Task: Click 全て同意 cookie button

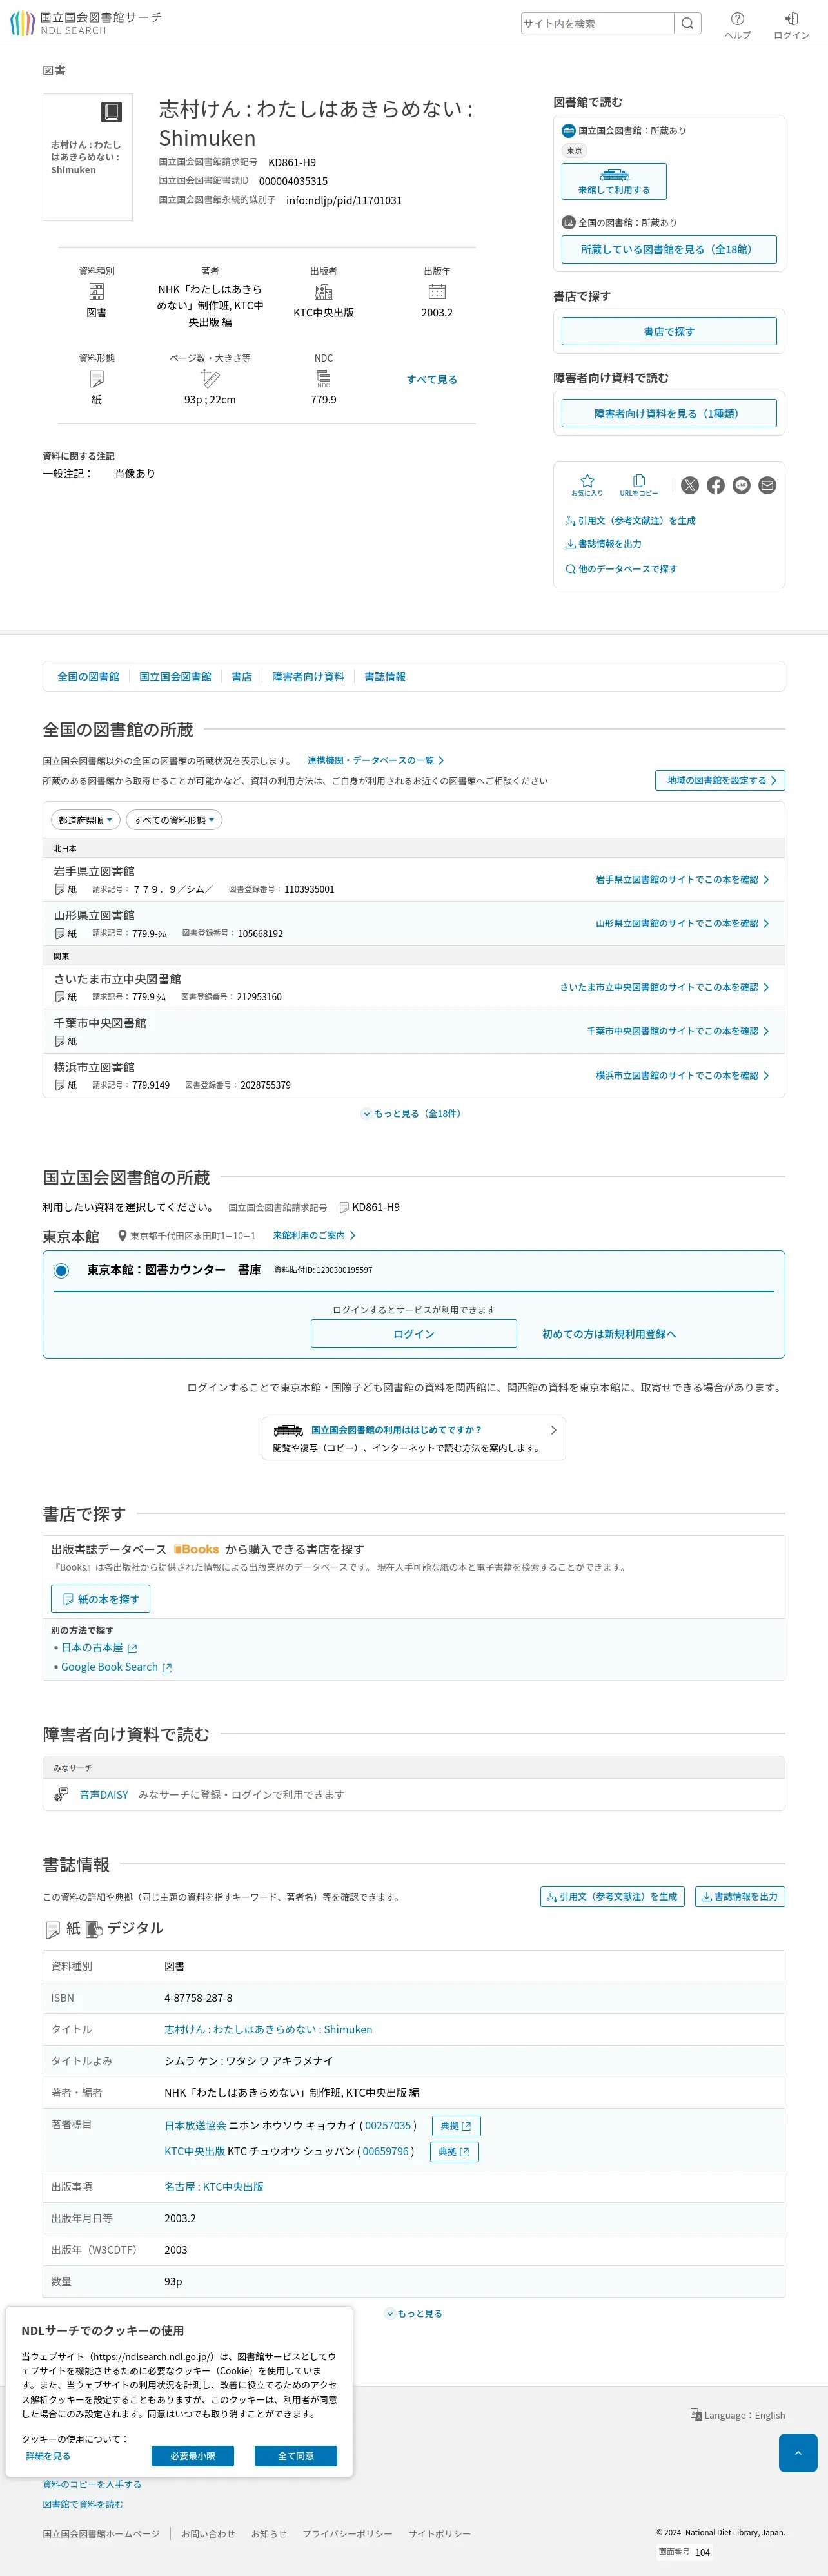Action: (296, 2456)
